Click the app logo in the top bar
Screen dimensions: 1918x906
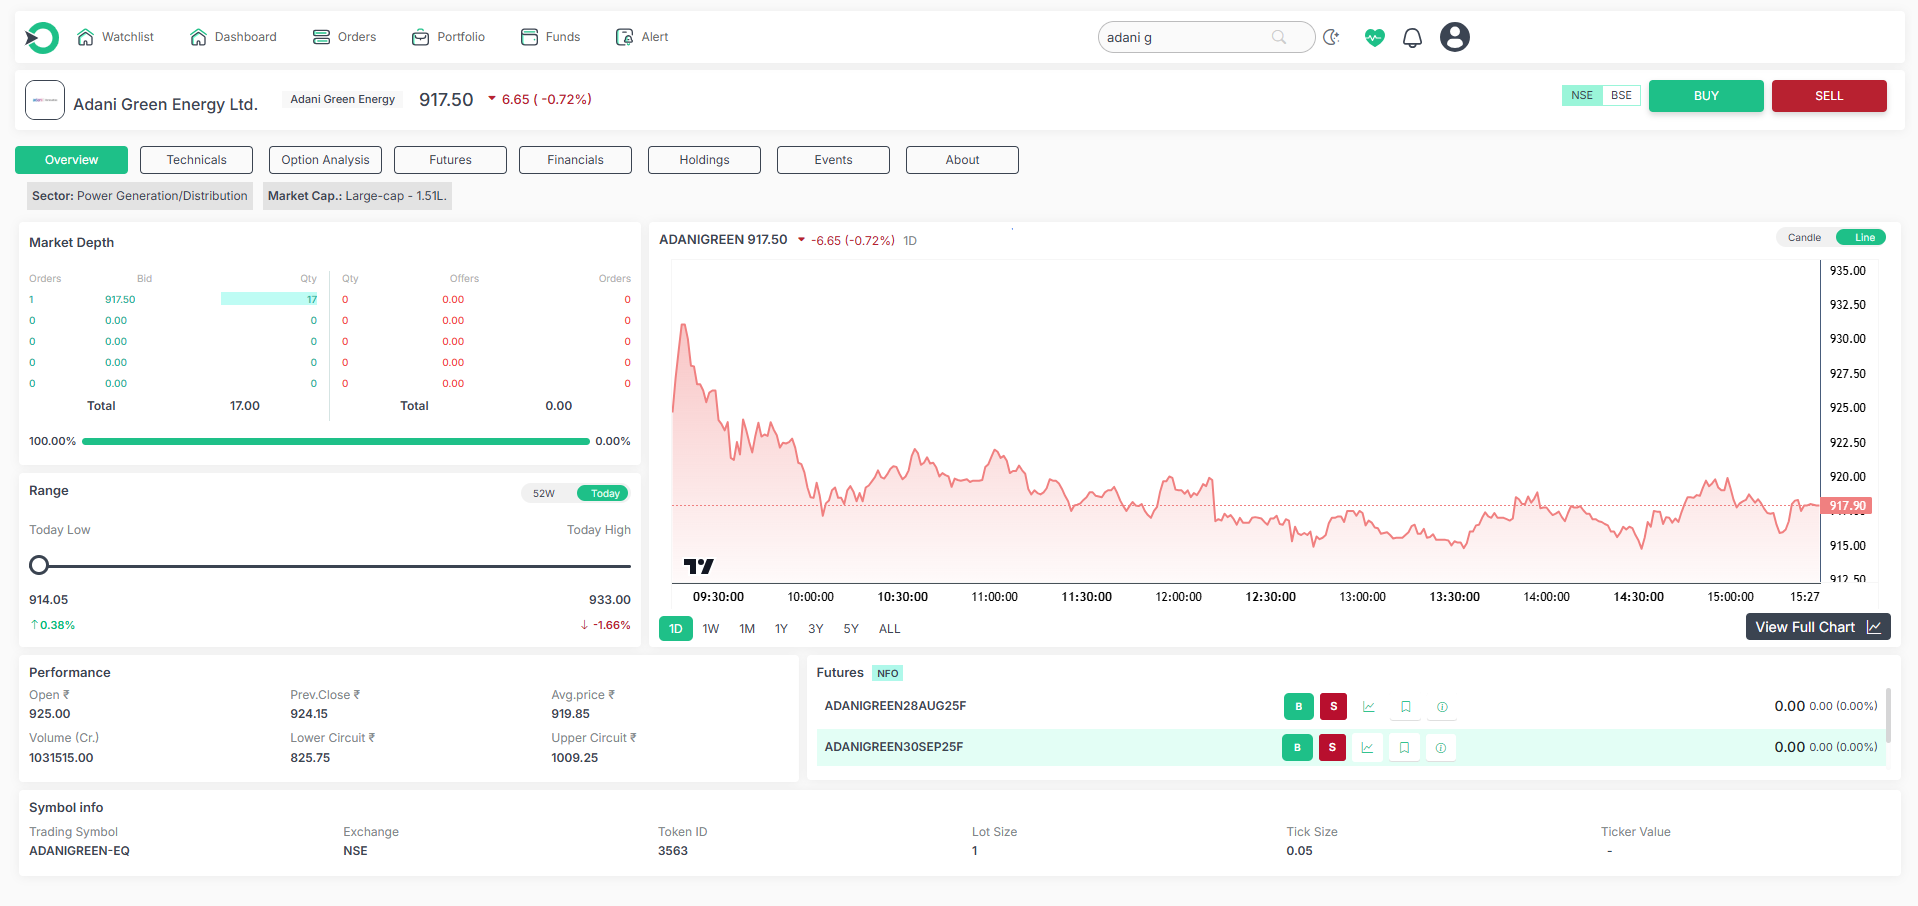42,38
